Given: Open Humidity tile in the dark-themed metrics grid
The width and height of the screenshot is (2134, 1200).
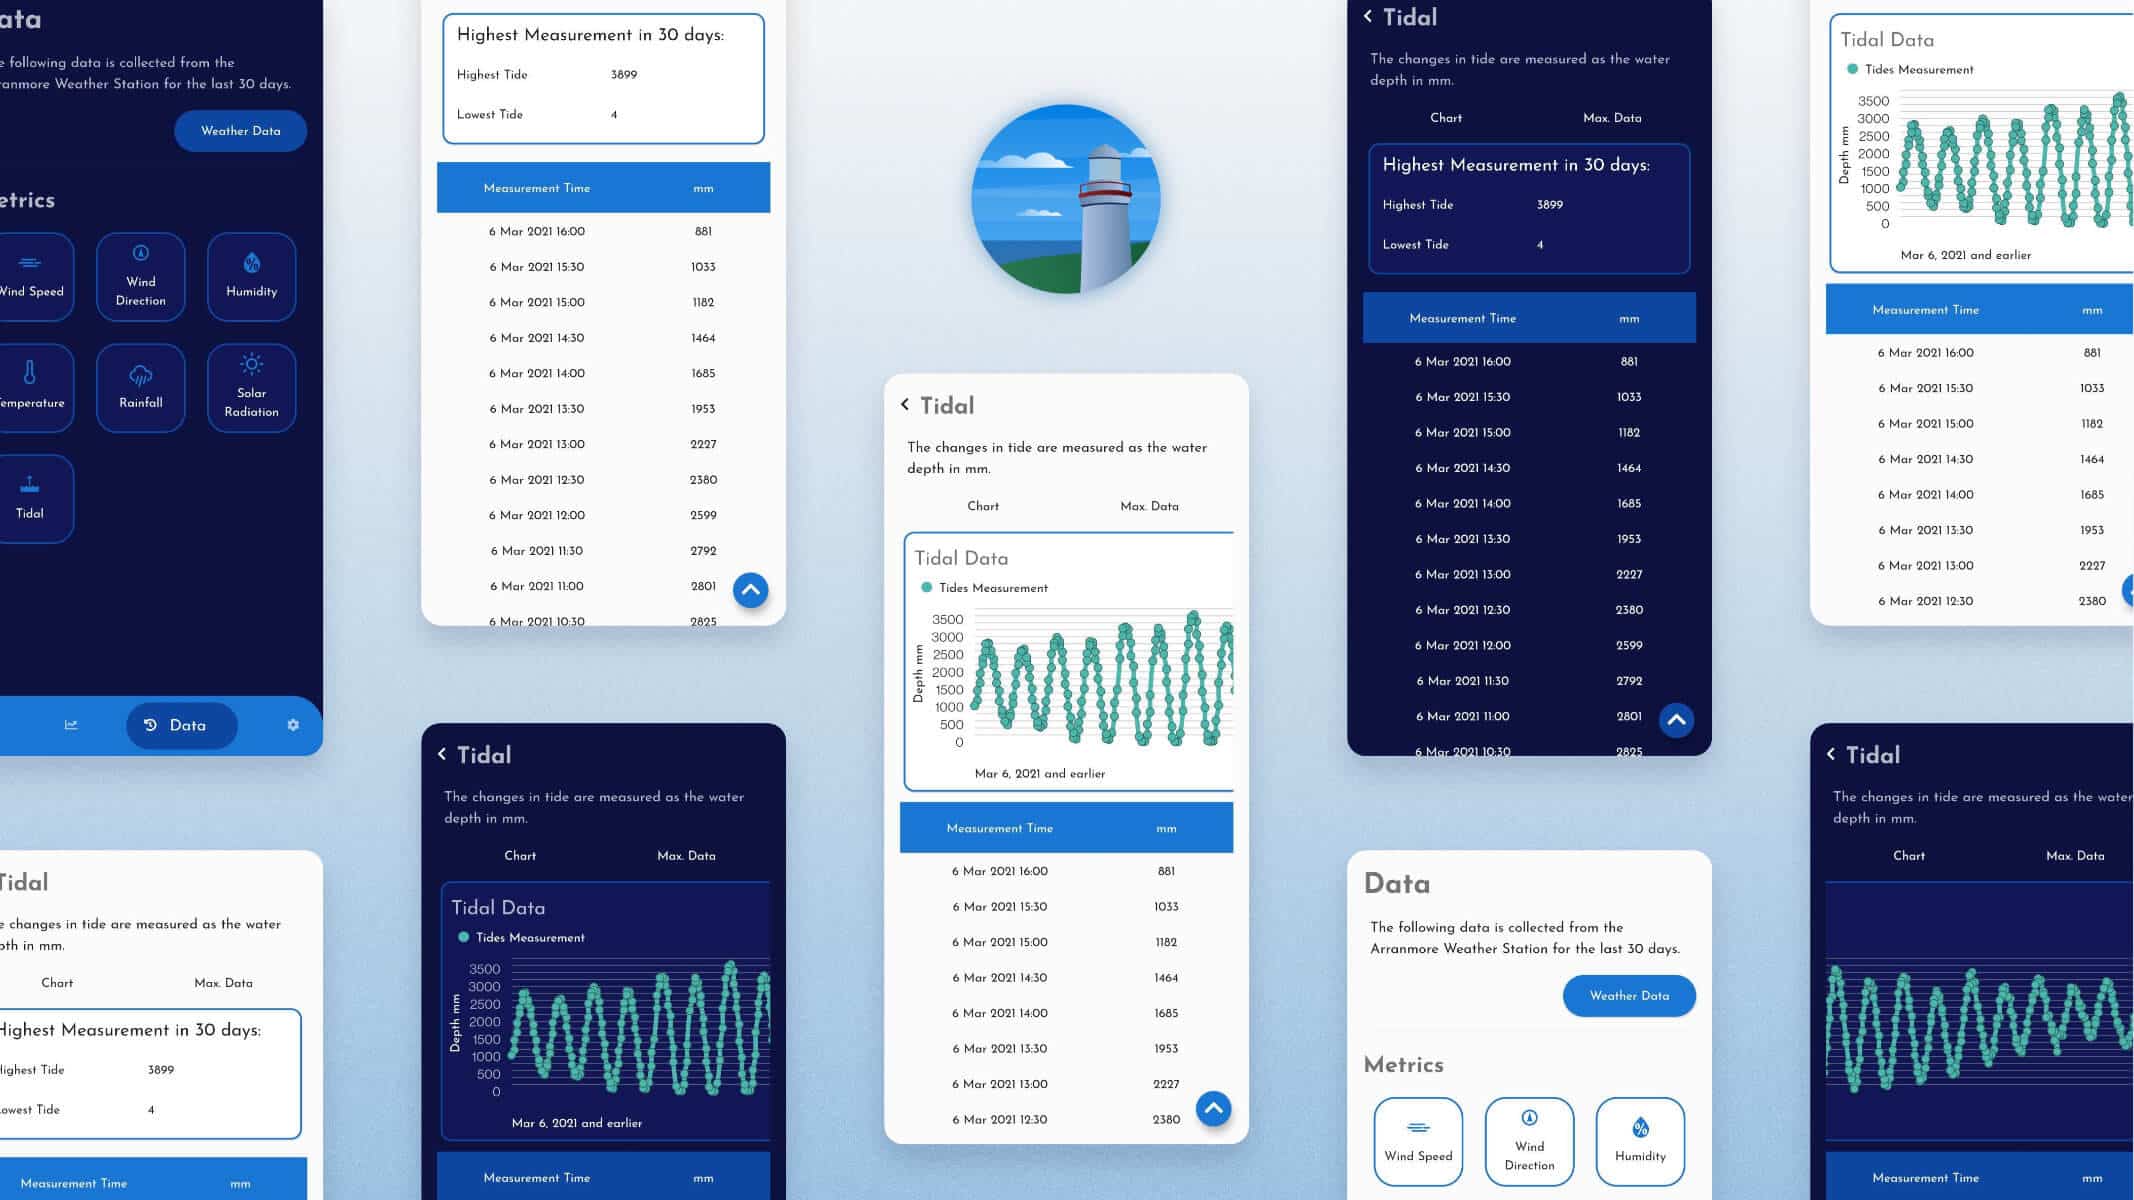Looking at the screenshot, I should [251, 277].
